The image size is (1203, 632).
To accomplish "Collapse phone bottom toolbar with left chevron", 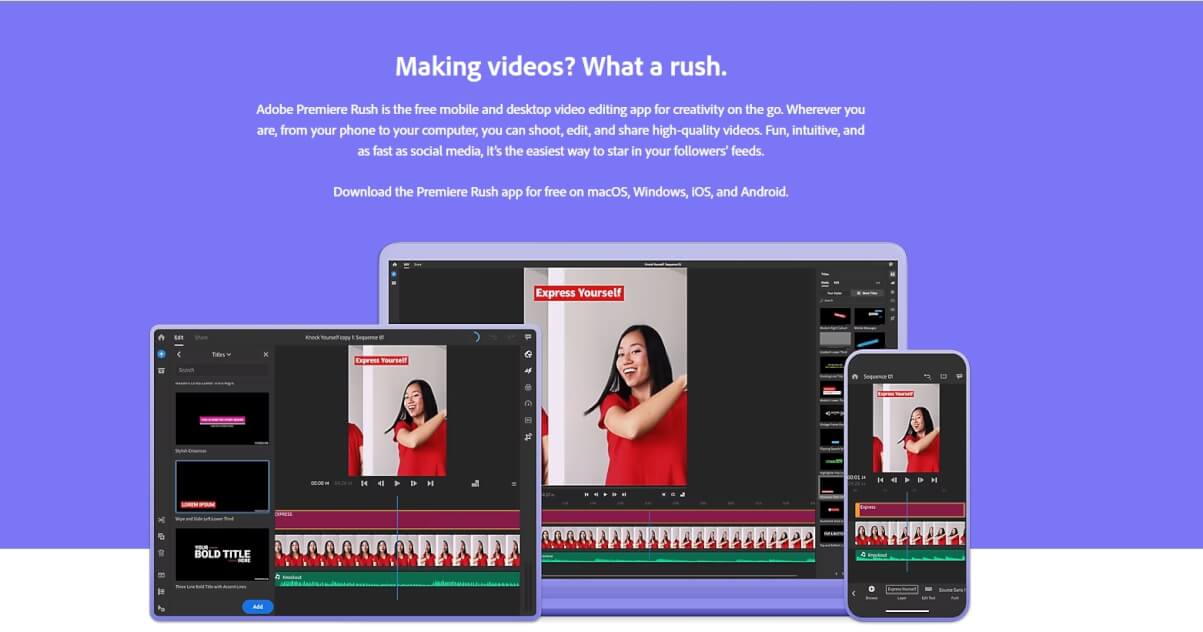I will [x=853, y=593].
